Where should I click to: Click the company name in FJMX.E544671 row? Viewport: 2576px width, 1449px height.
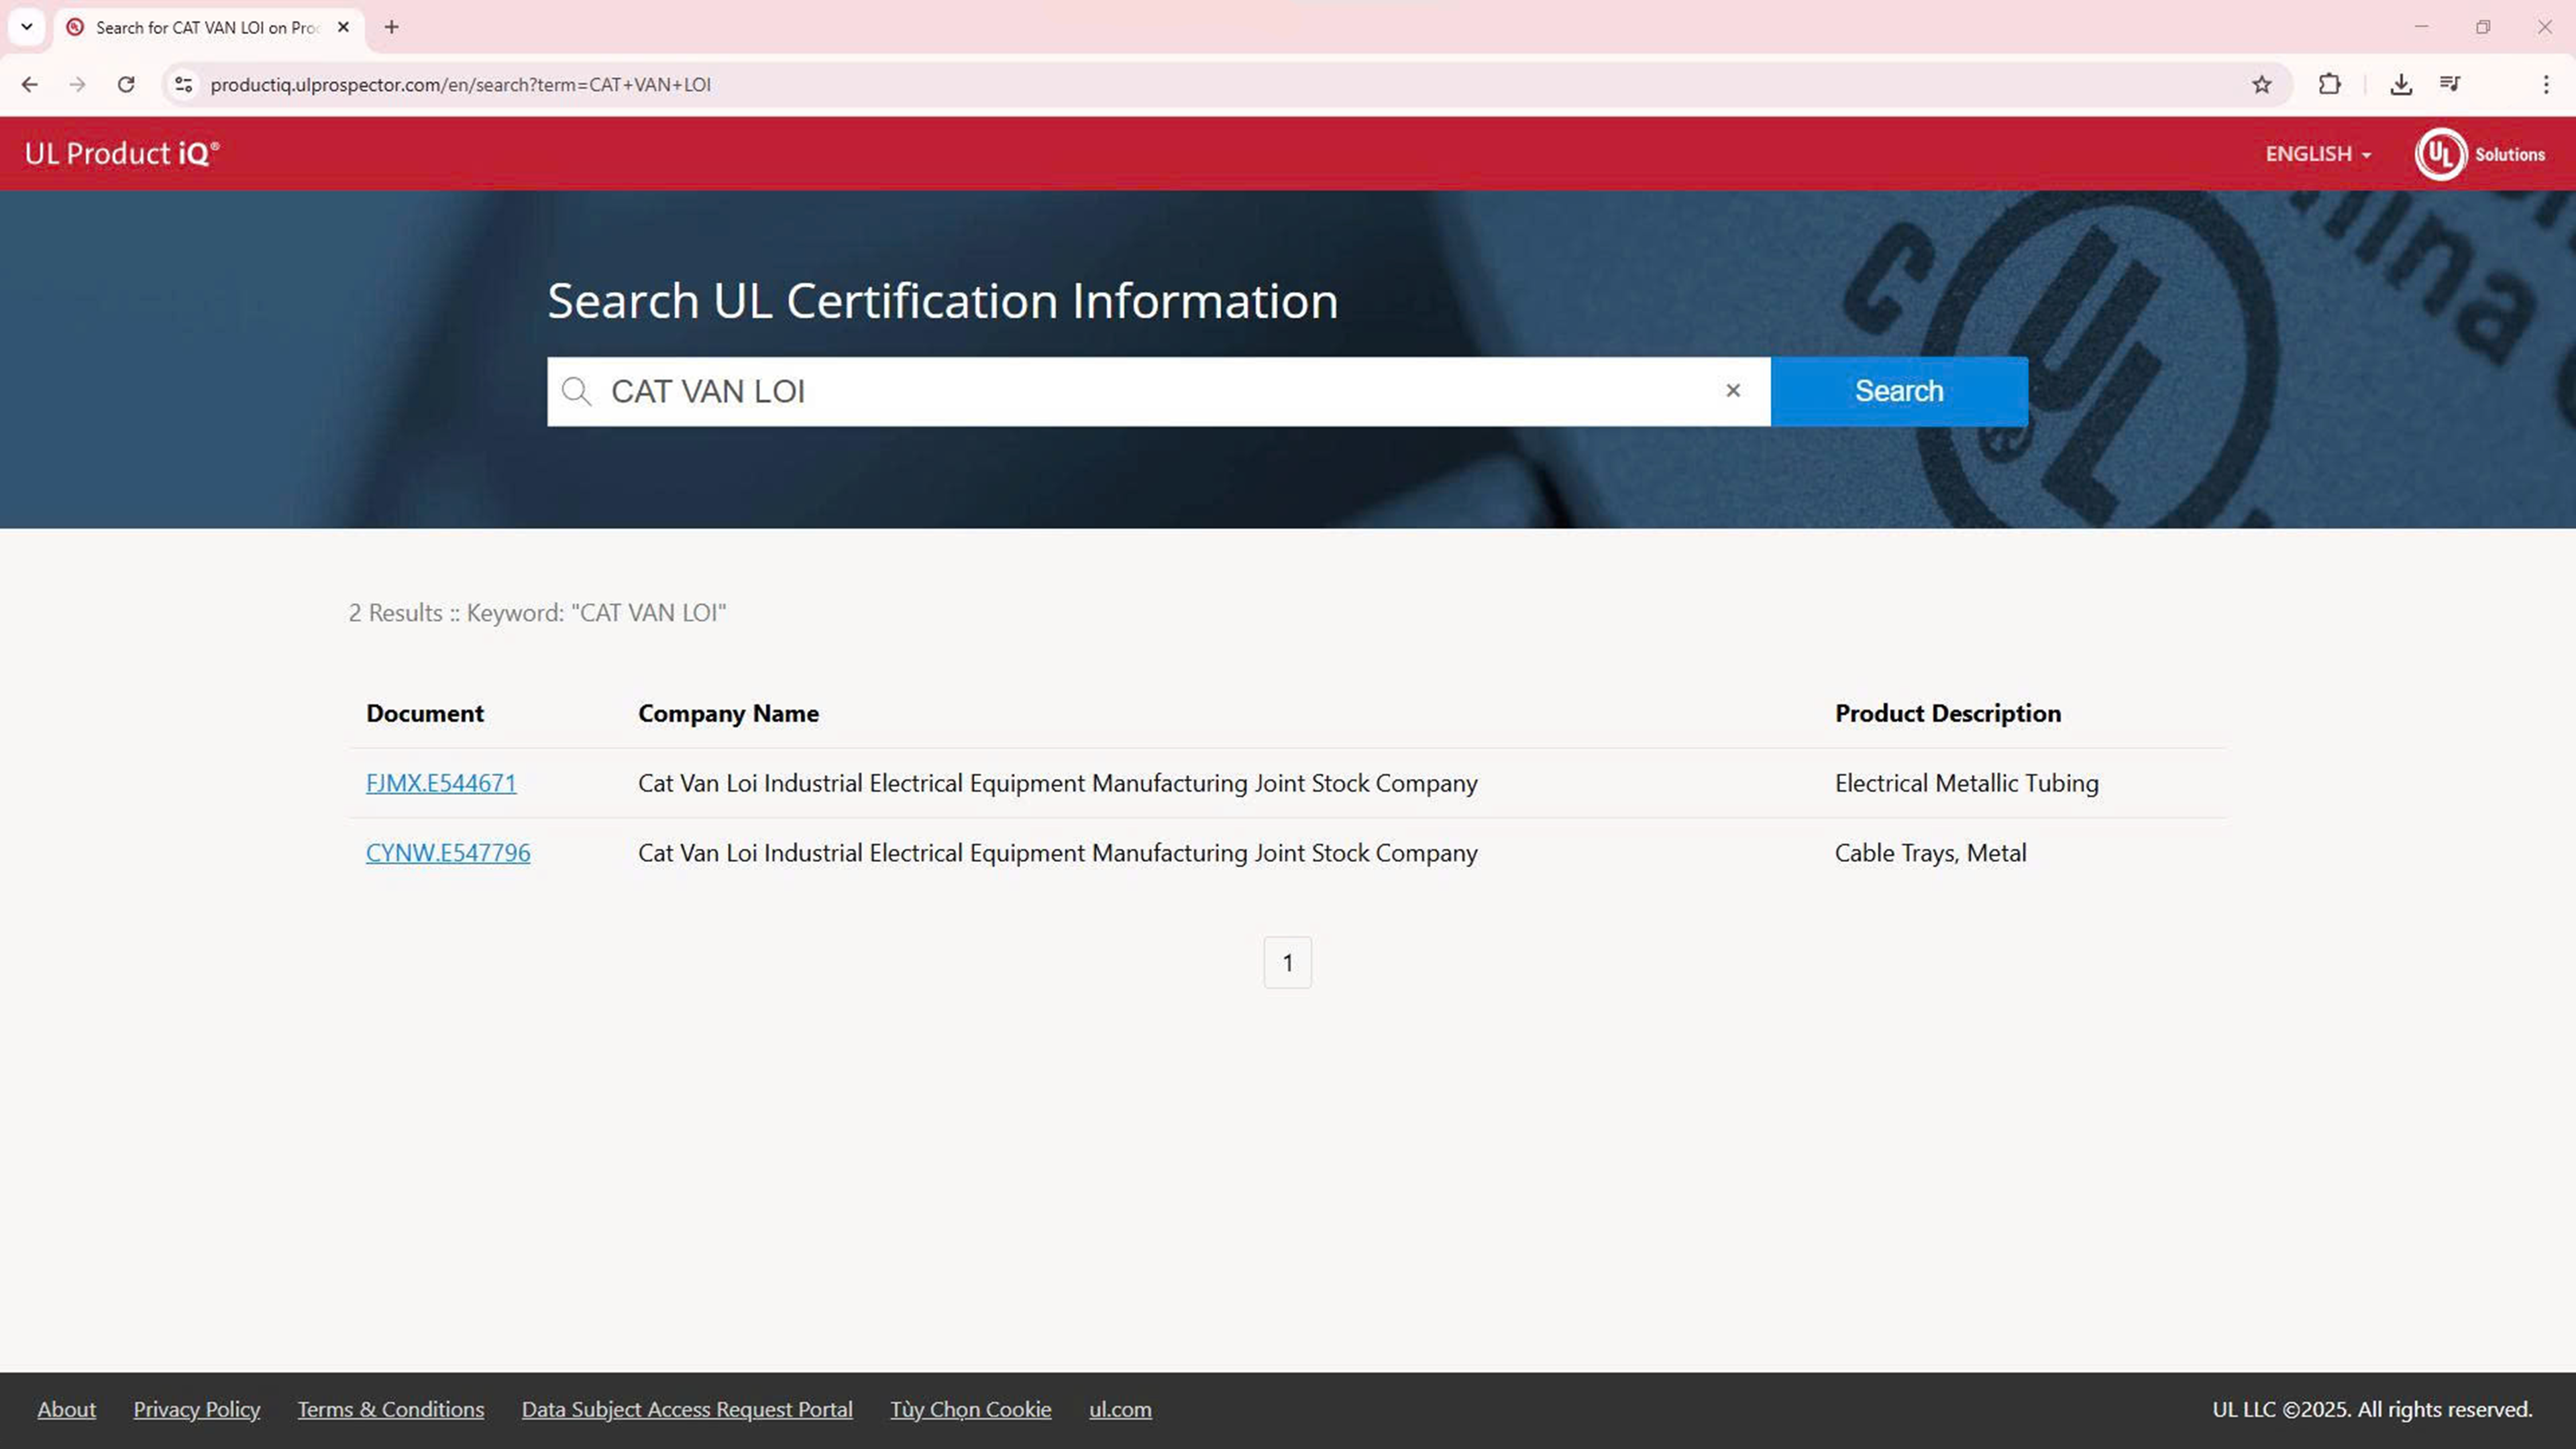[1058, 783]
